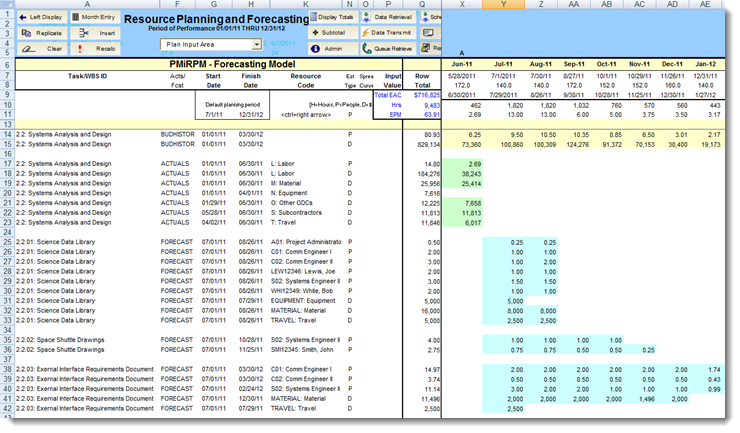Select the Period of Performance subtitle text

(217, 28)
